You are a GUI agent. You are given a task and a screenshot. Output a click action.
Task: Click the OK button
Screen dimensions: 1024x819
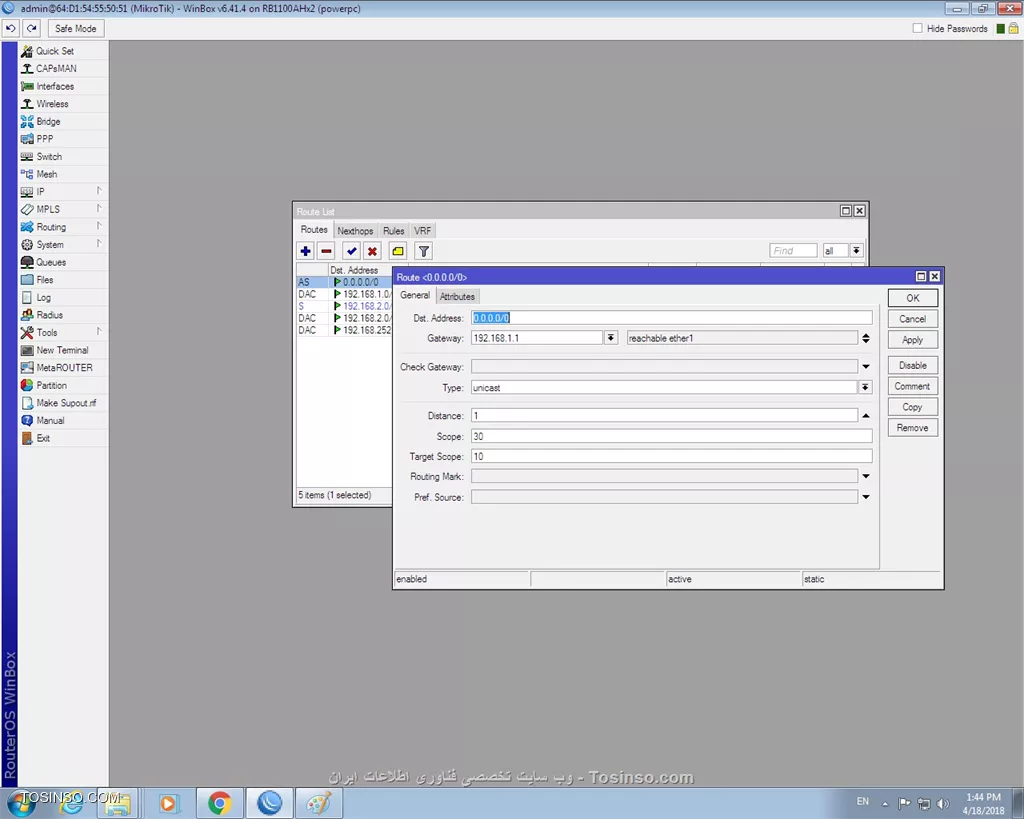(x=913, y=298)
